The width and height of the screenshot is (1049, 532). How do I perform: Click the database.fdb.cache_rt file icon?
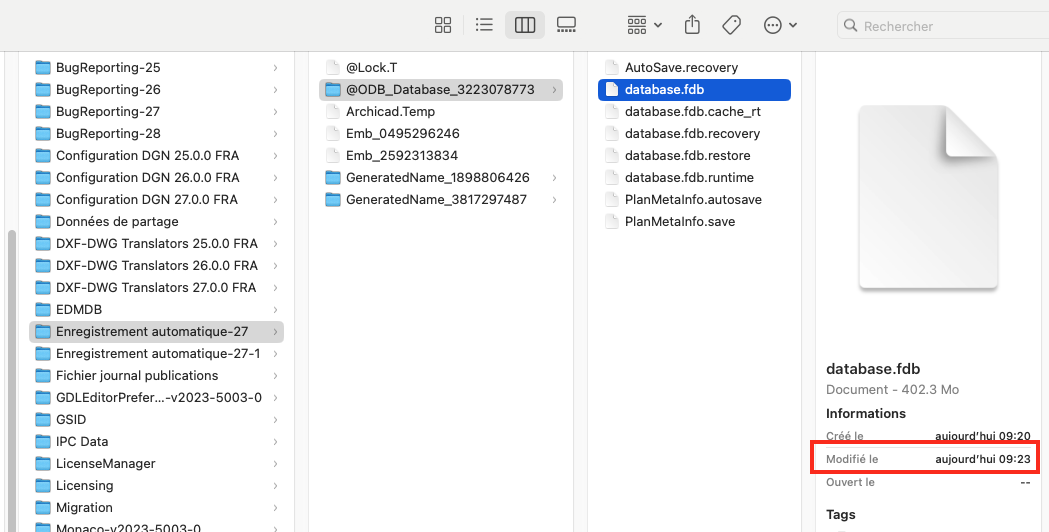pyautogui.click(x=611, y=112)
